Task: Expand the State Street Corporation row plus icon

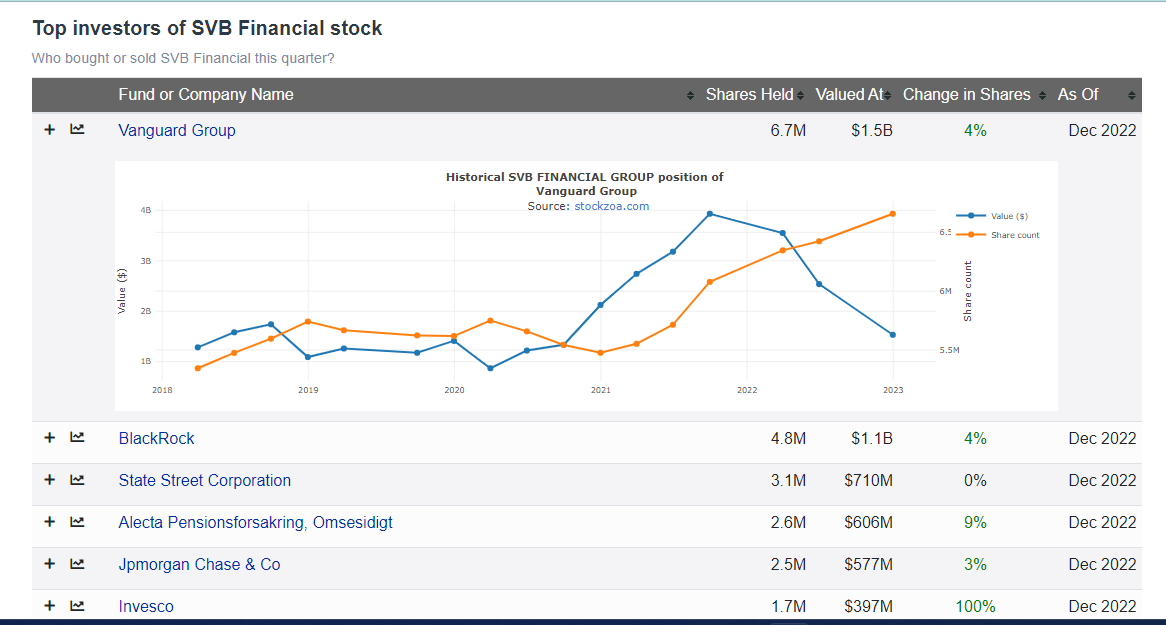Action: 50,480
